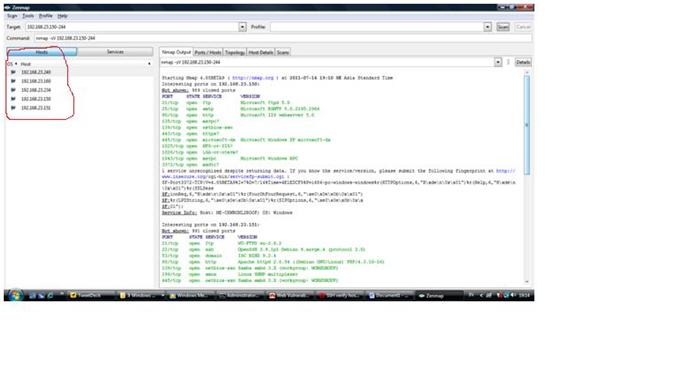Click the system tray volume icon
This screenshot has width=683, height=384.
tap(513, 295)
